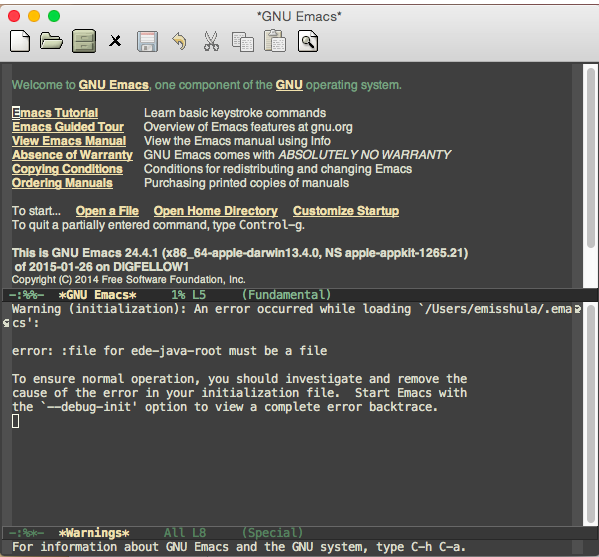The image size is (599, 557).
Task: Cut with the scissors icon
Action: [211, 41]
